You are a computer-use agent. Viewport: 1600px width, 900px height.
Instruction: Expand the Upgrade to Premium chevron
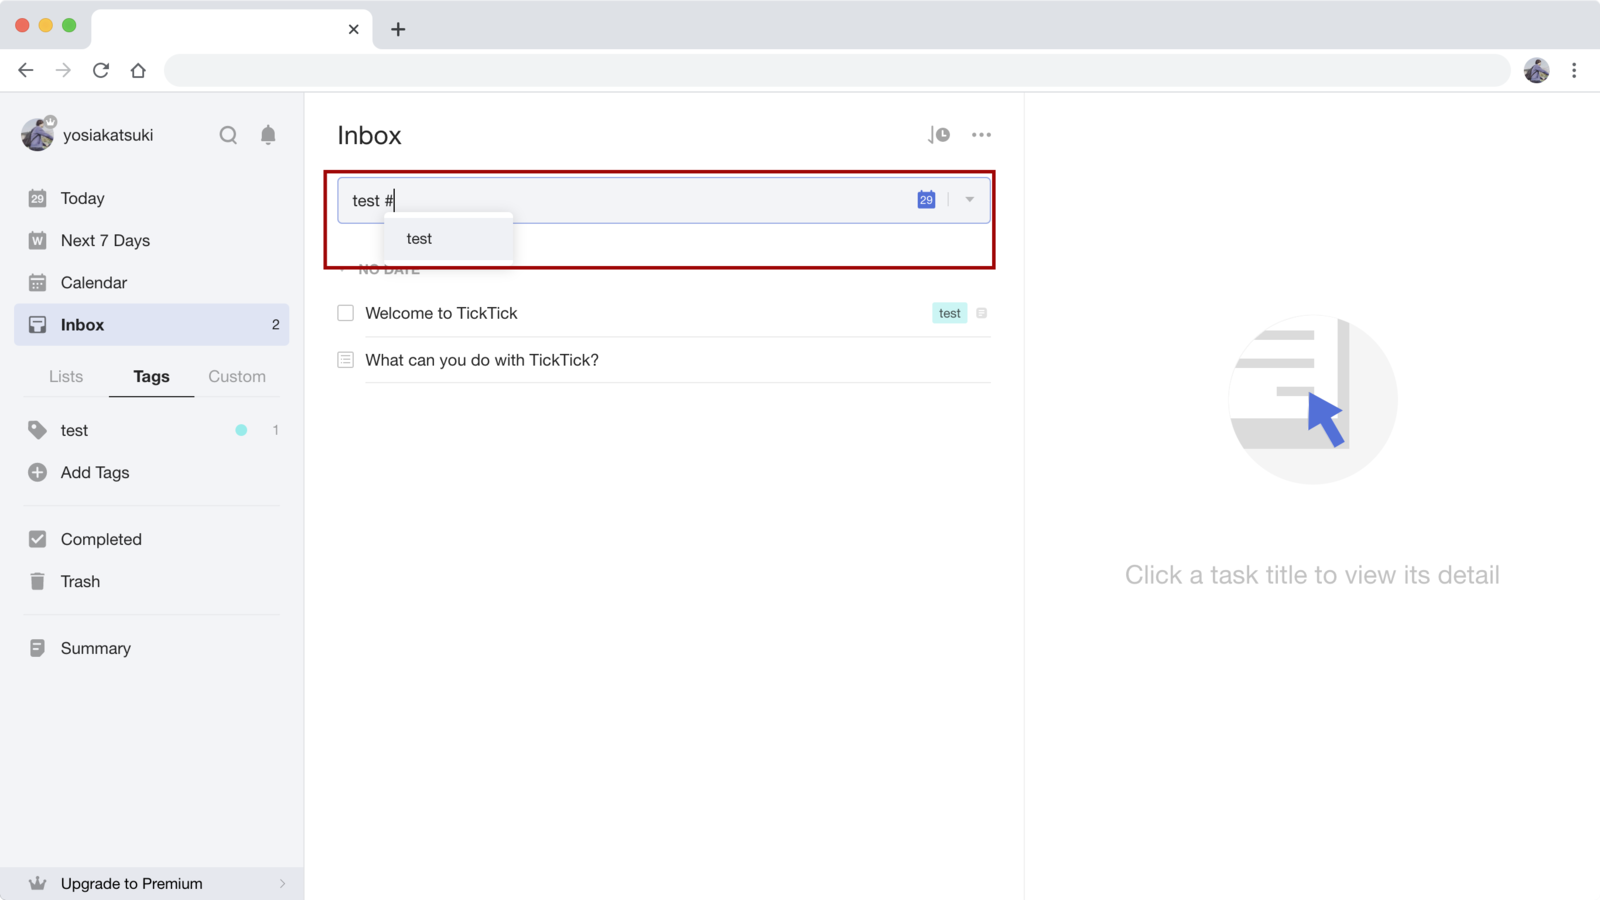[282, 883]
